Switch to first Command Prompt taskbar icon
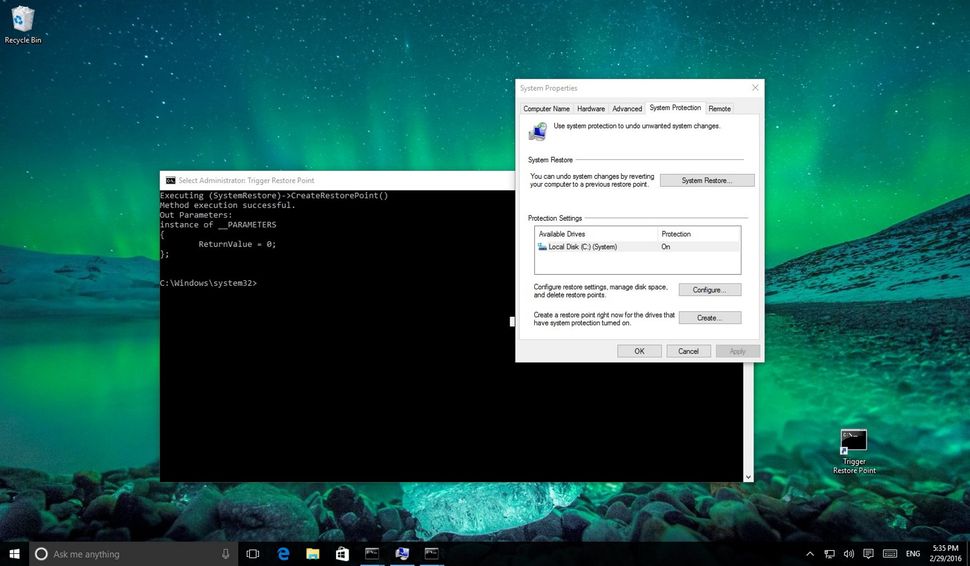 [372, 554]
